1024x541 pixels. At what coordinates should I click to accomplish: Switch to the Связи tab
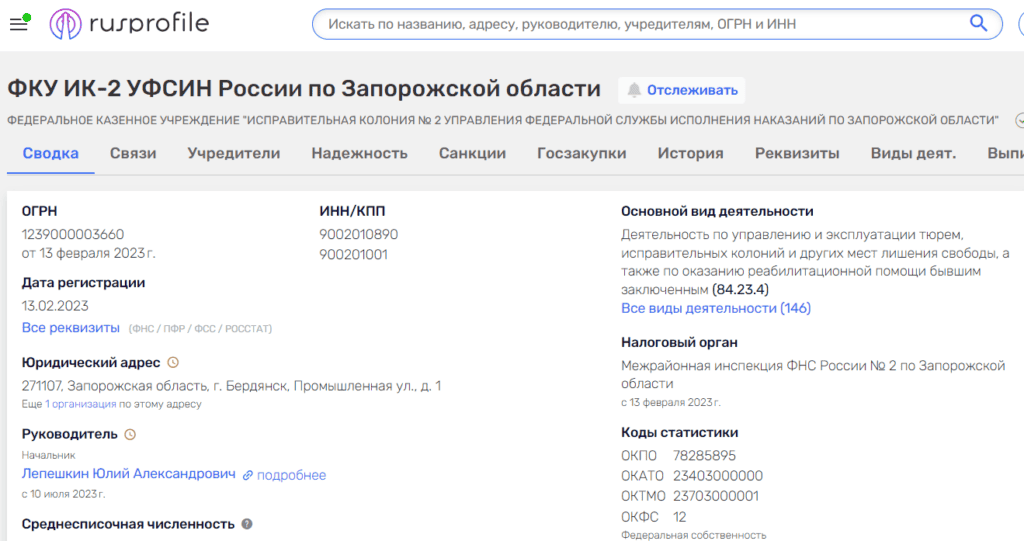click(x=133, y=154)
